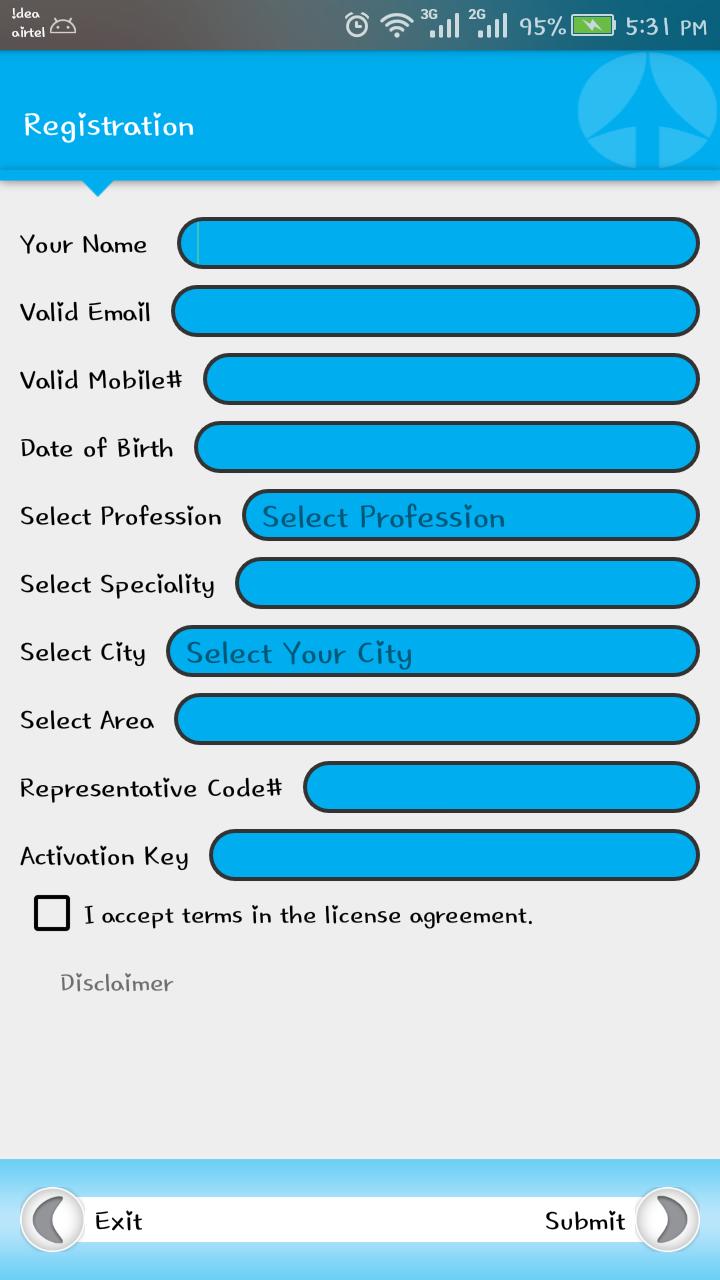The image size is (720, 1280).
Task: Tap the airplane logo in header
Action: (647, 110)
